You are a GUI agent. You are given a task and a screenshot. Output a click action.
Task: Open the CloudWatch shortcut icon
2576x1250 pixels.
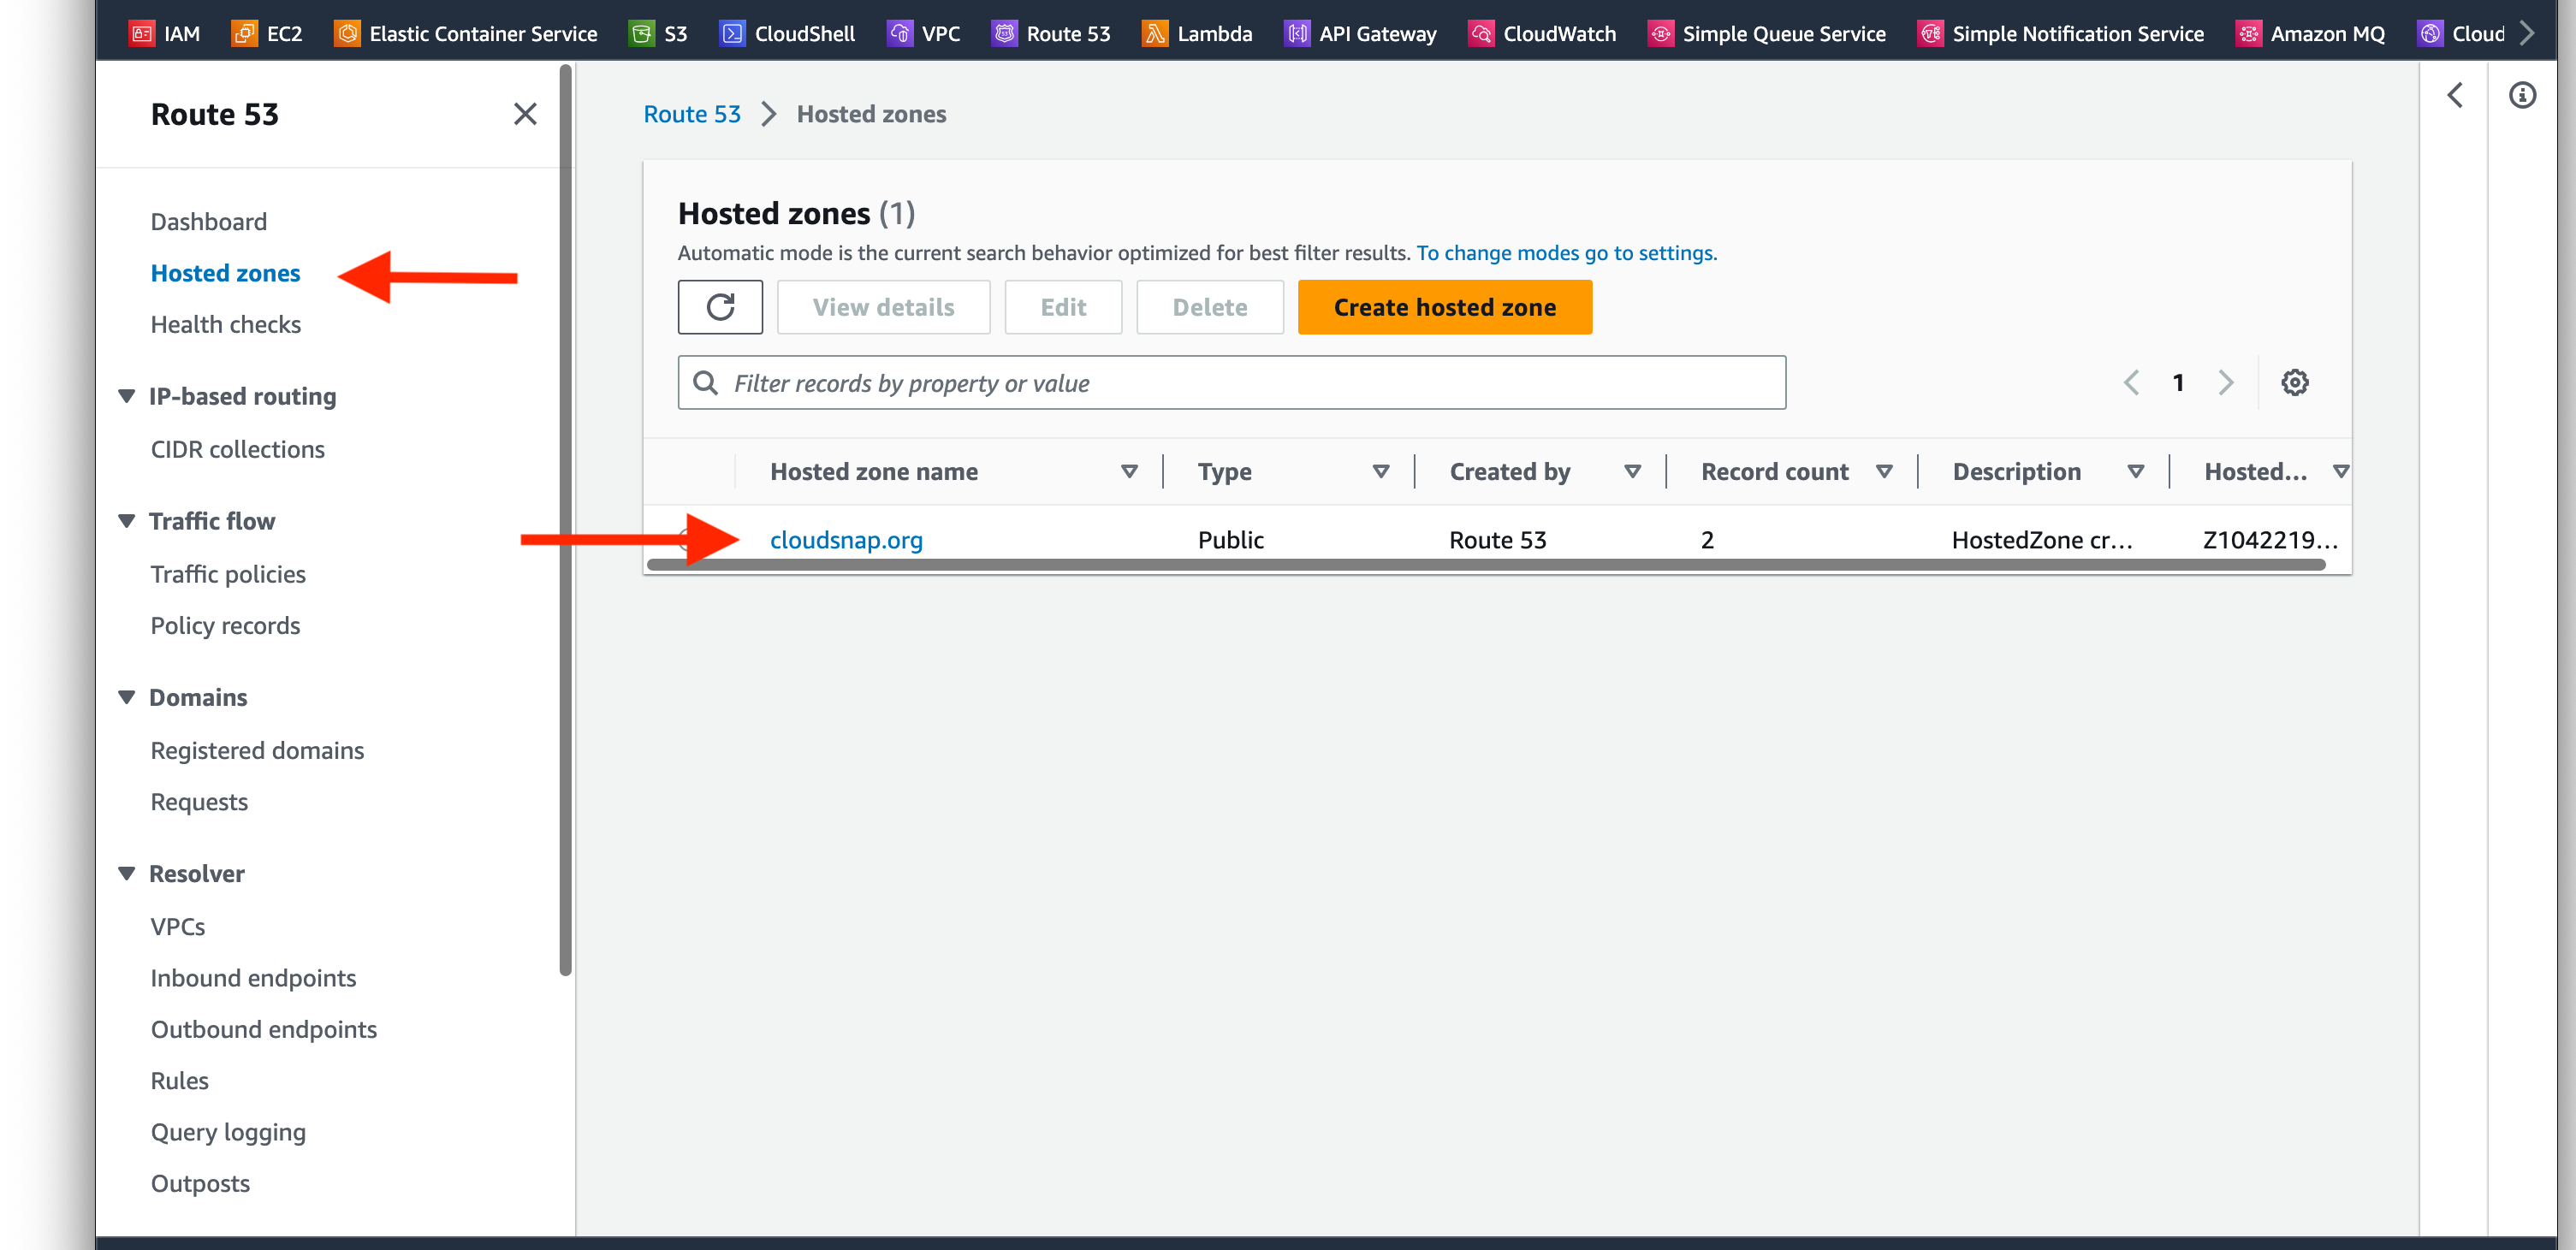[x=1481, y=33]
